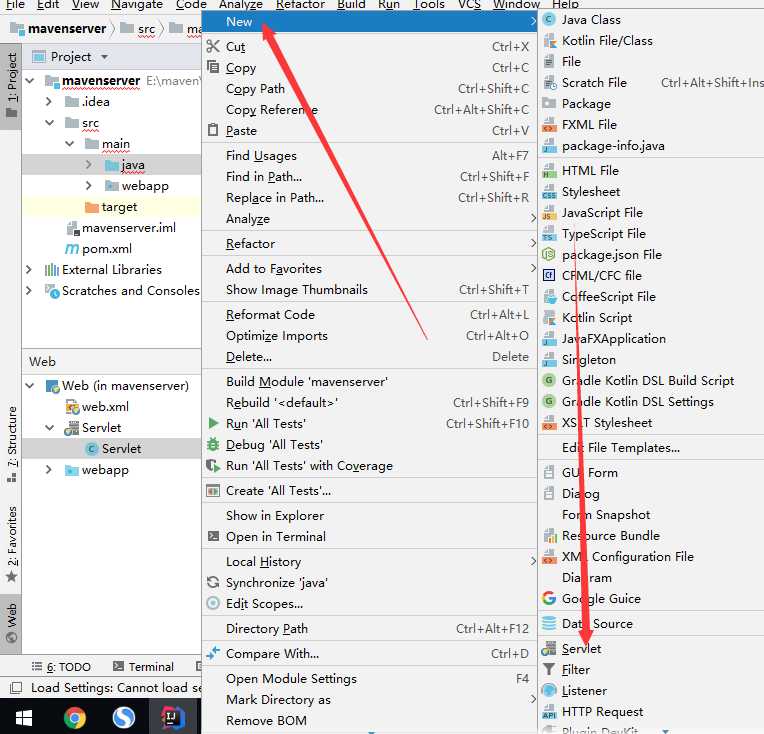Pick Scratch File entry icon
Screen dimensions: 764x734
[550, 83]
